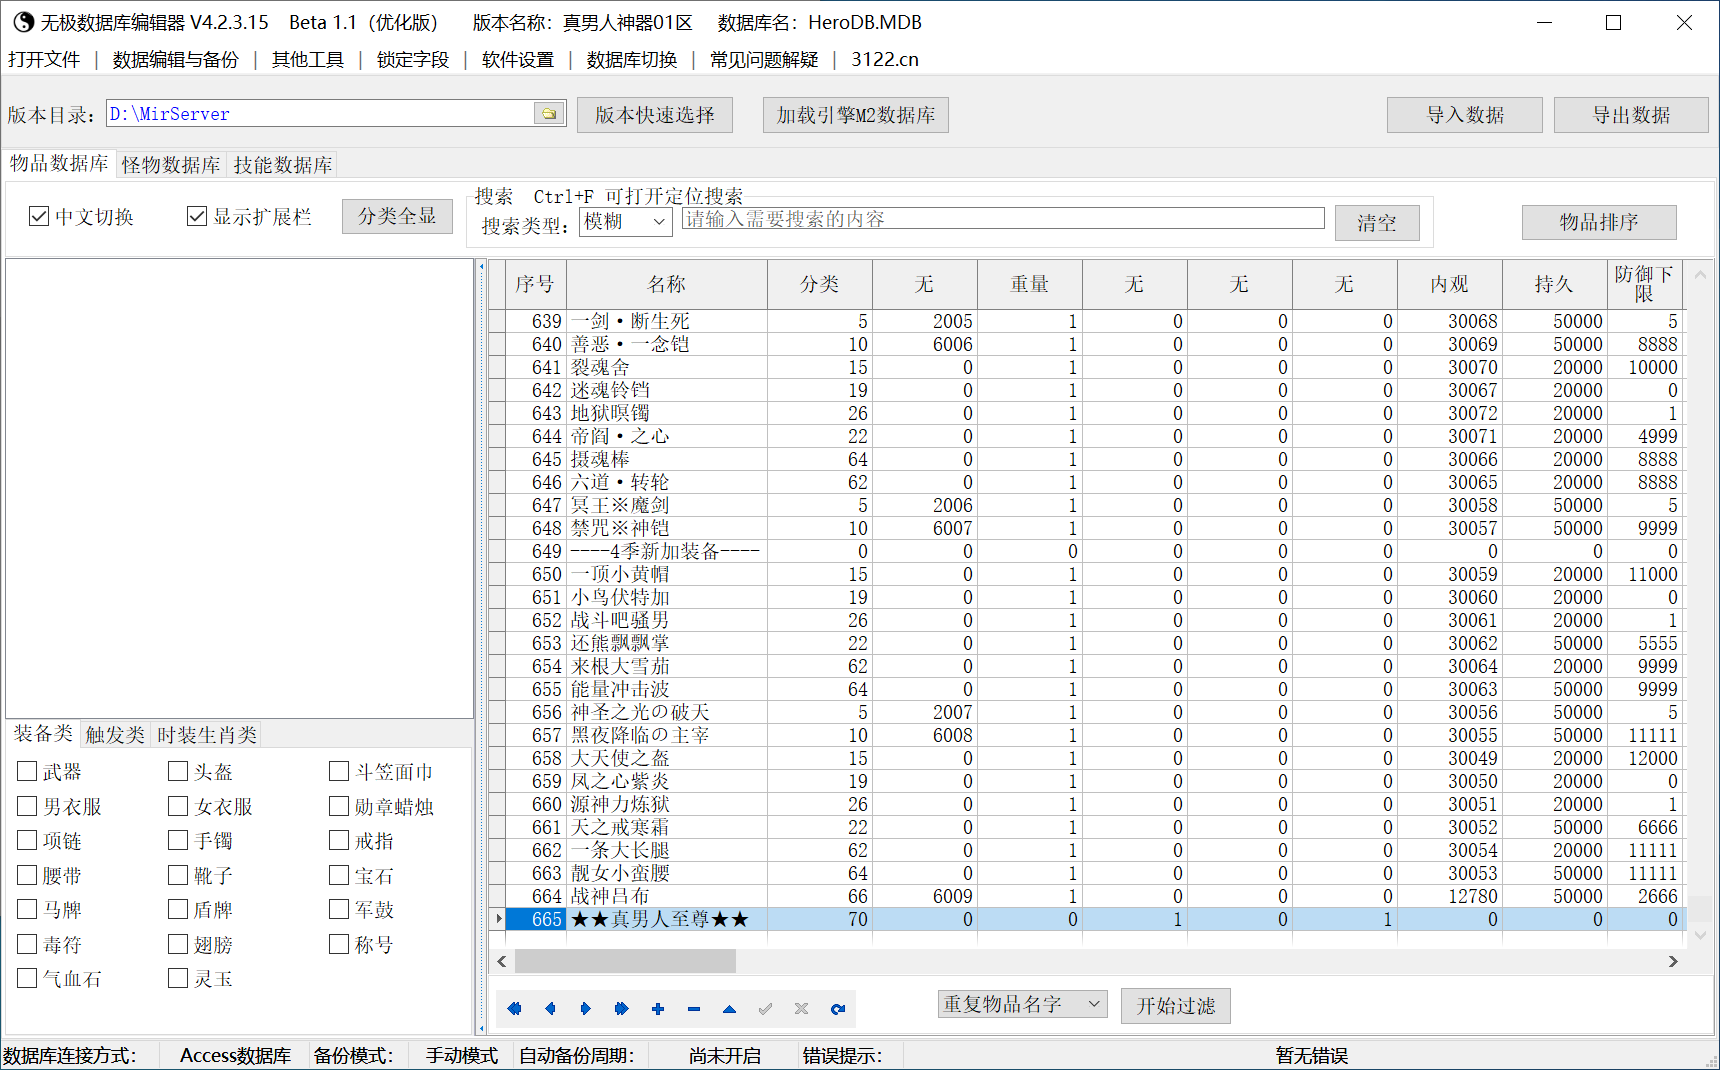Open the 数据编辑与备份 menu
This screenshot has width=1720, height=1070.
[176, 59]
